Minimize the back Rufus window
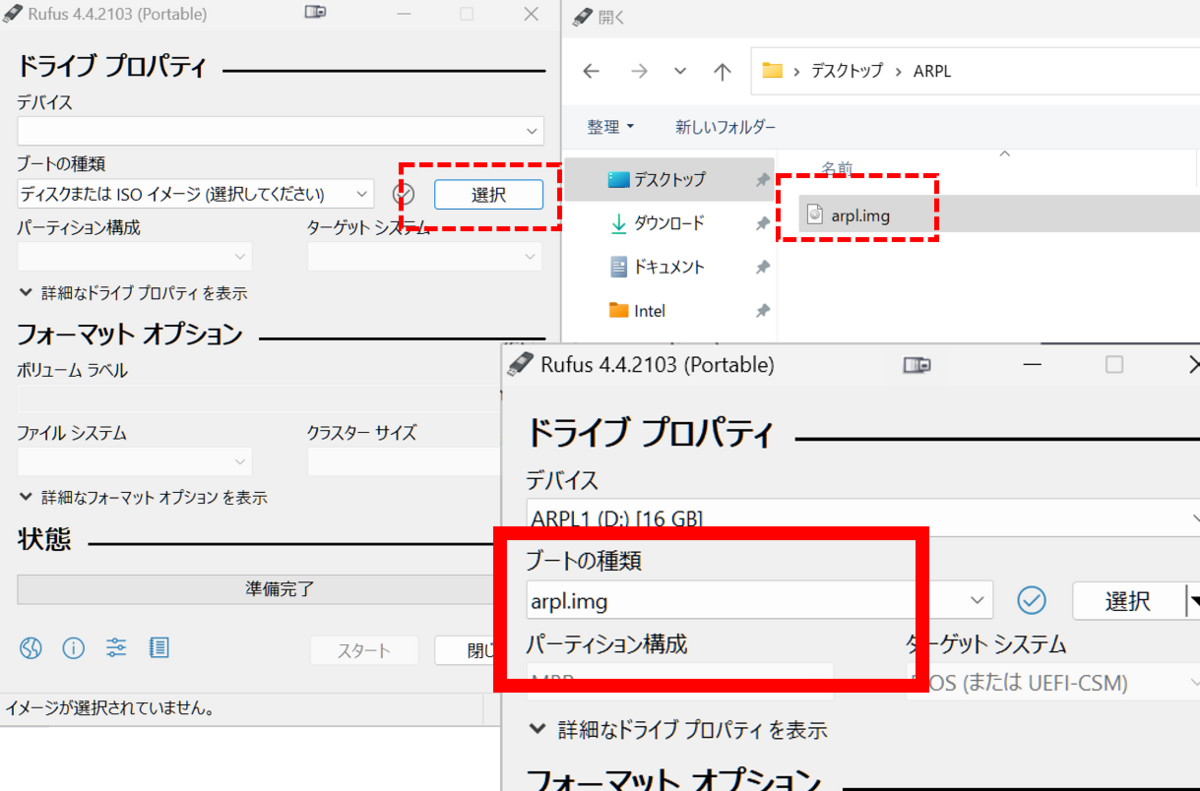Image resolution: width=1200 pixels, height=791 pixels. click(405, 14)
